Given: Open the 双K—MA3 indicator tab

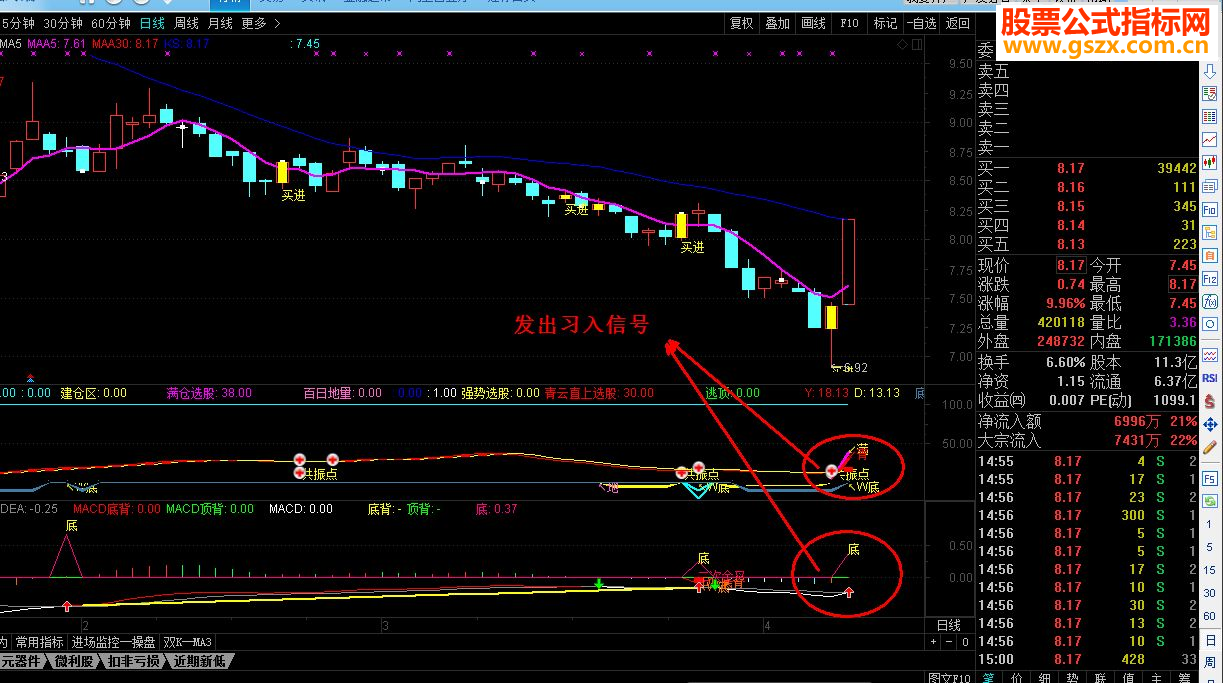Looking at the screenshot, I should (189, 642).
